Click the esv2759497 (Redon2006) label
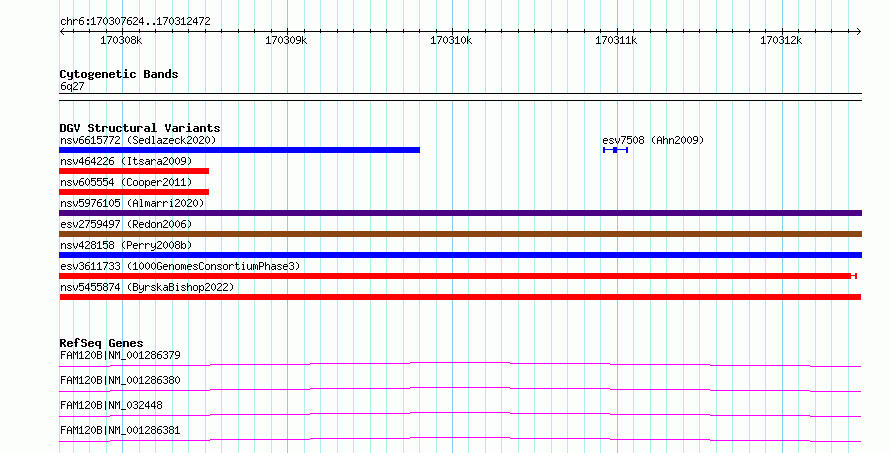The height and width of the screenshot is (453, 890). (126, 224)
